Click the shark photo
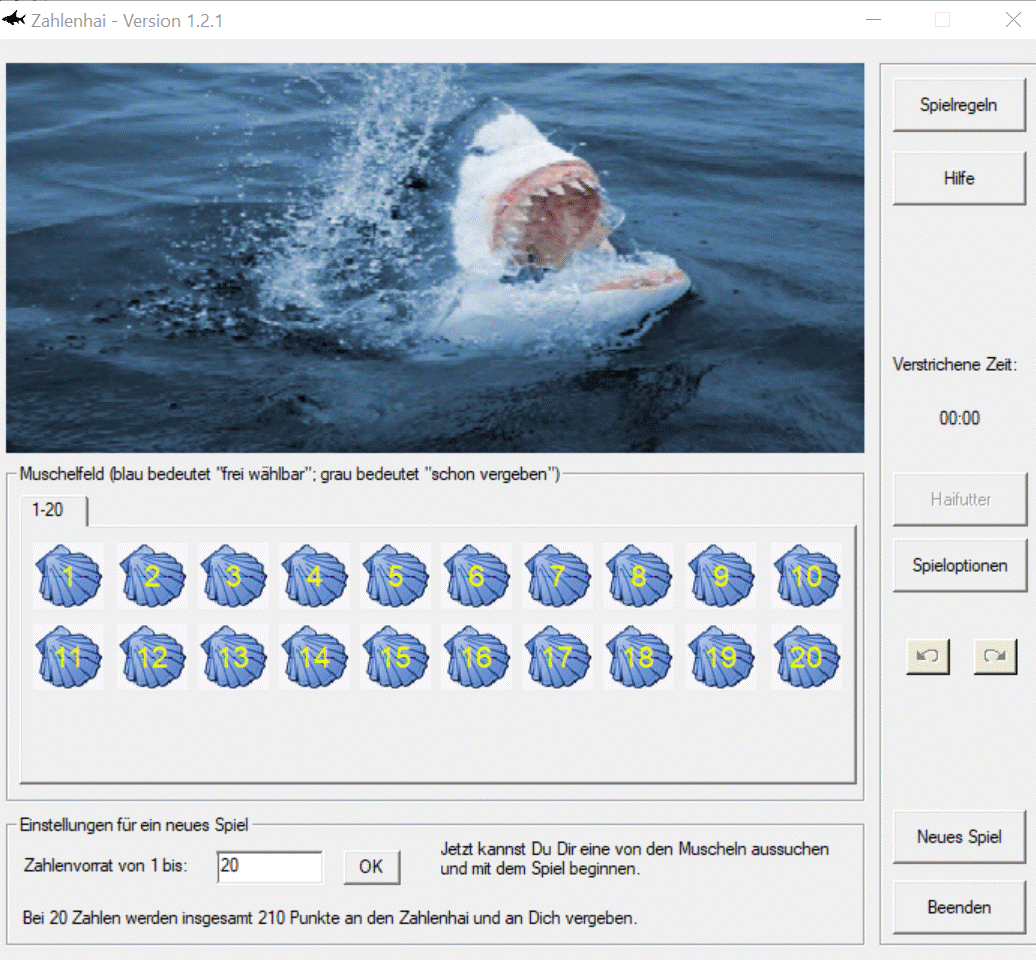 tap(435, 258)
